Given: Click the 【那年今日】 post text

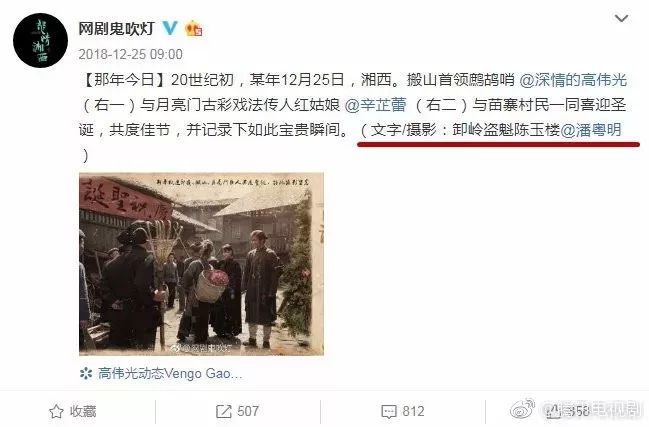Looking at the screenshot, I should pos(123,79).
